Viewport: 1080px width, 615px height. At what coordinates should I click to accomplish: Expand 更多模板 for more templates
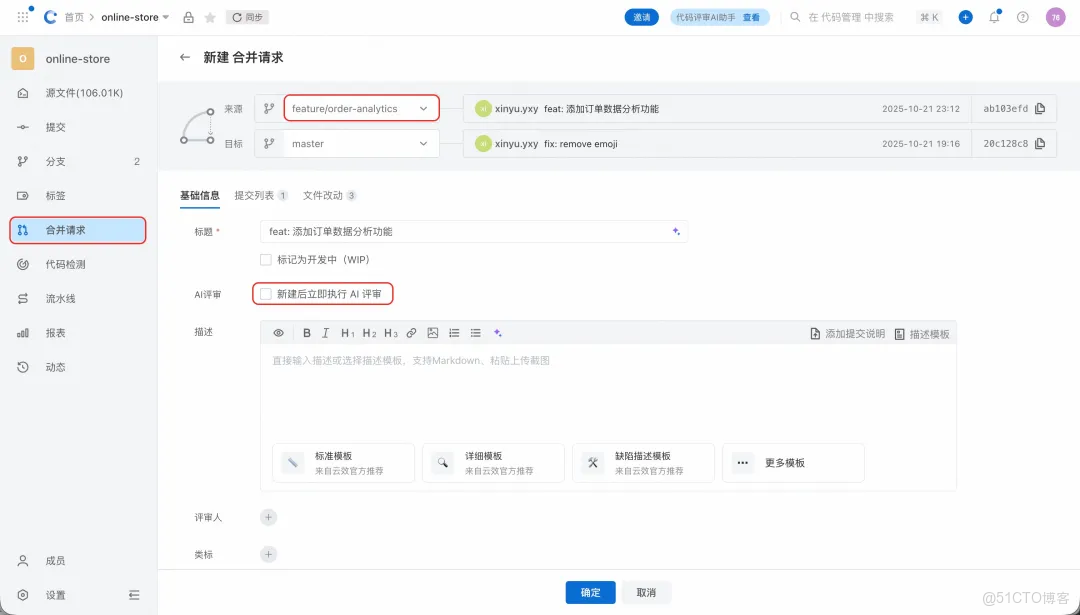pyautogui.click(x=793, y=462)
